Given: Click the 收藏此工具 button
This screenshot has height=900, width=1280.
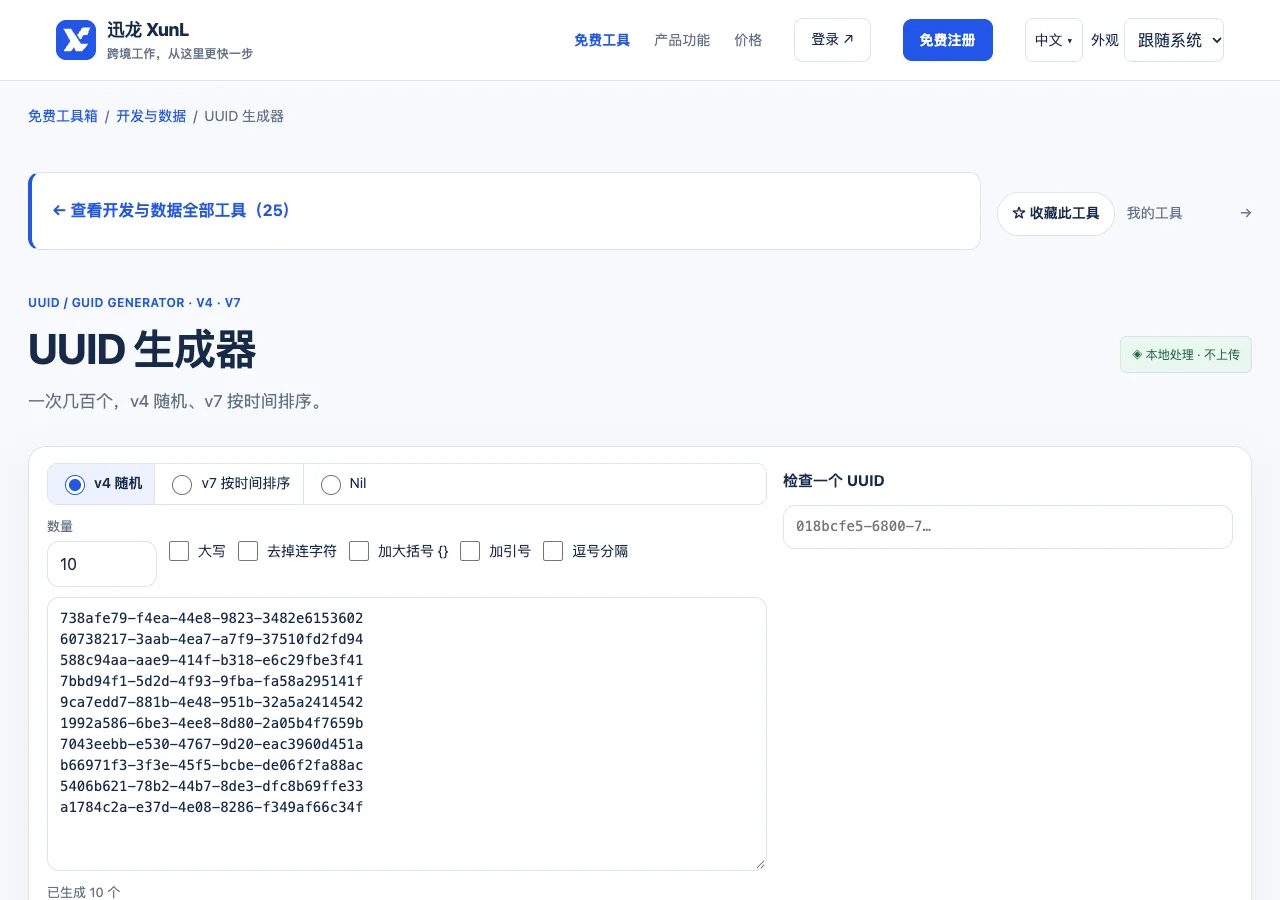Looking at the screenshot, I should click(1056, 214).
